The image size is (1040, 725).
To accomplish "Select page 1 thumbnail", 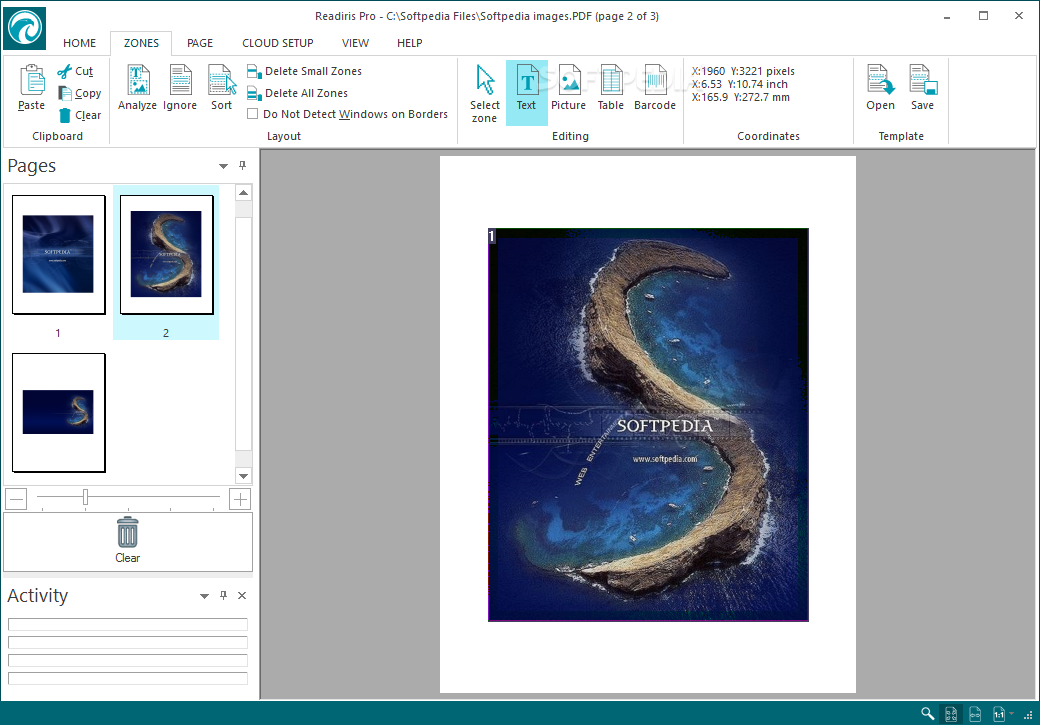I will [x=58, y=254].
